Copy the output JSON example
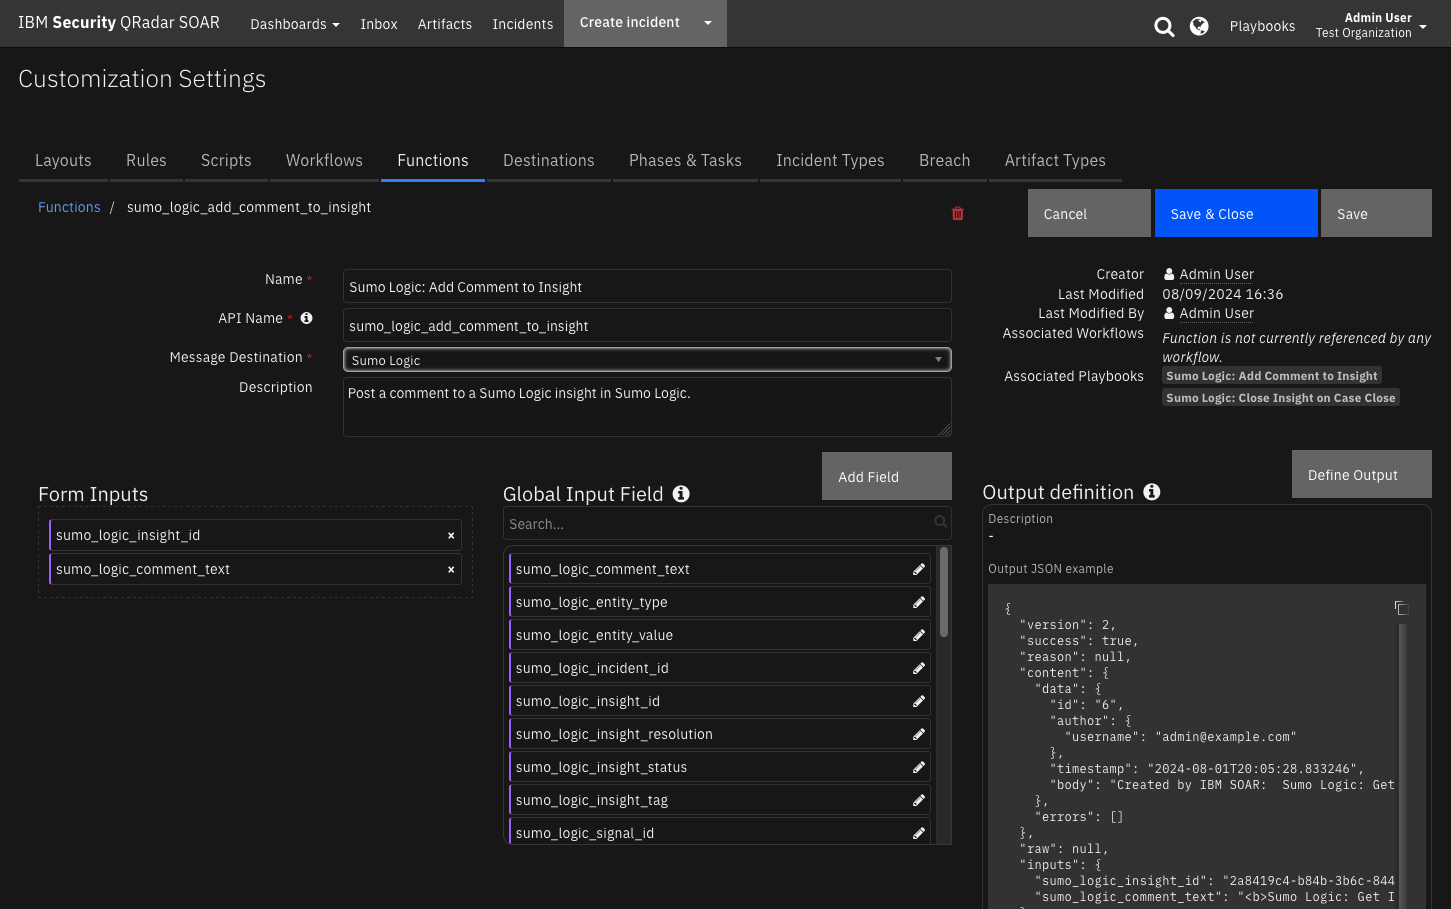1451x909 pixels. click(x=1401, y=608)
